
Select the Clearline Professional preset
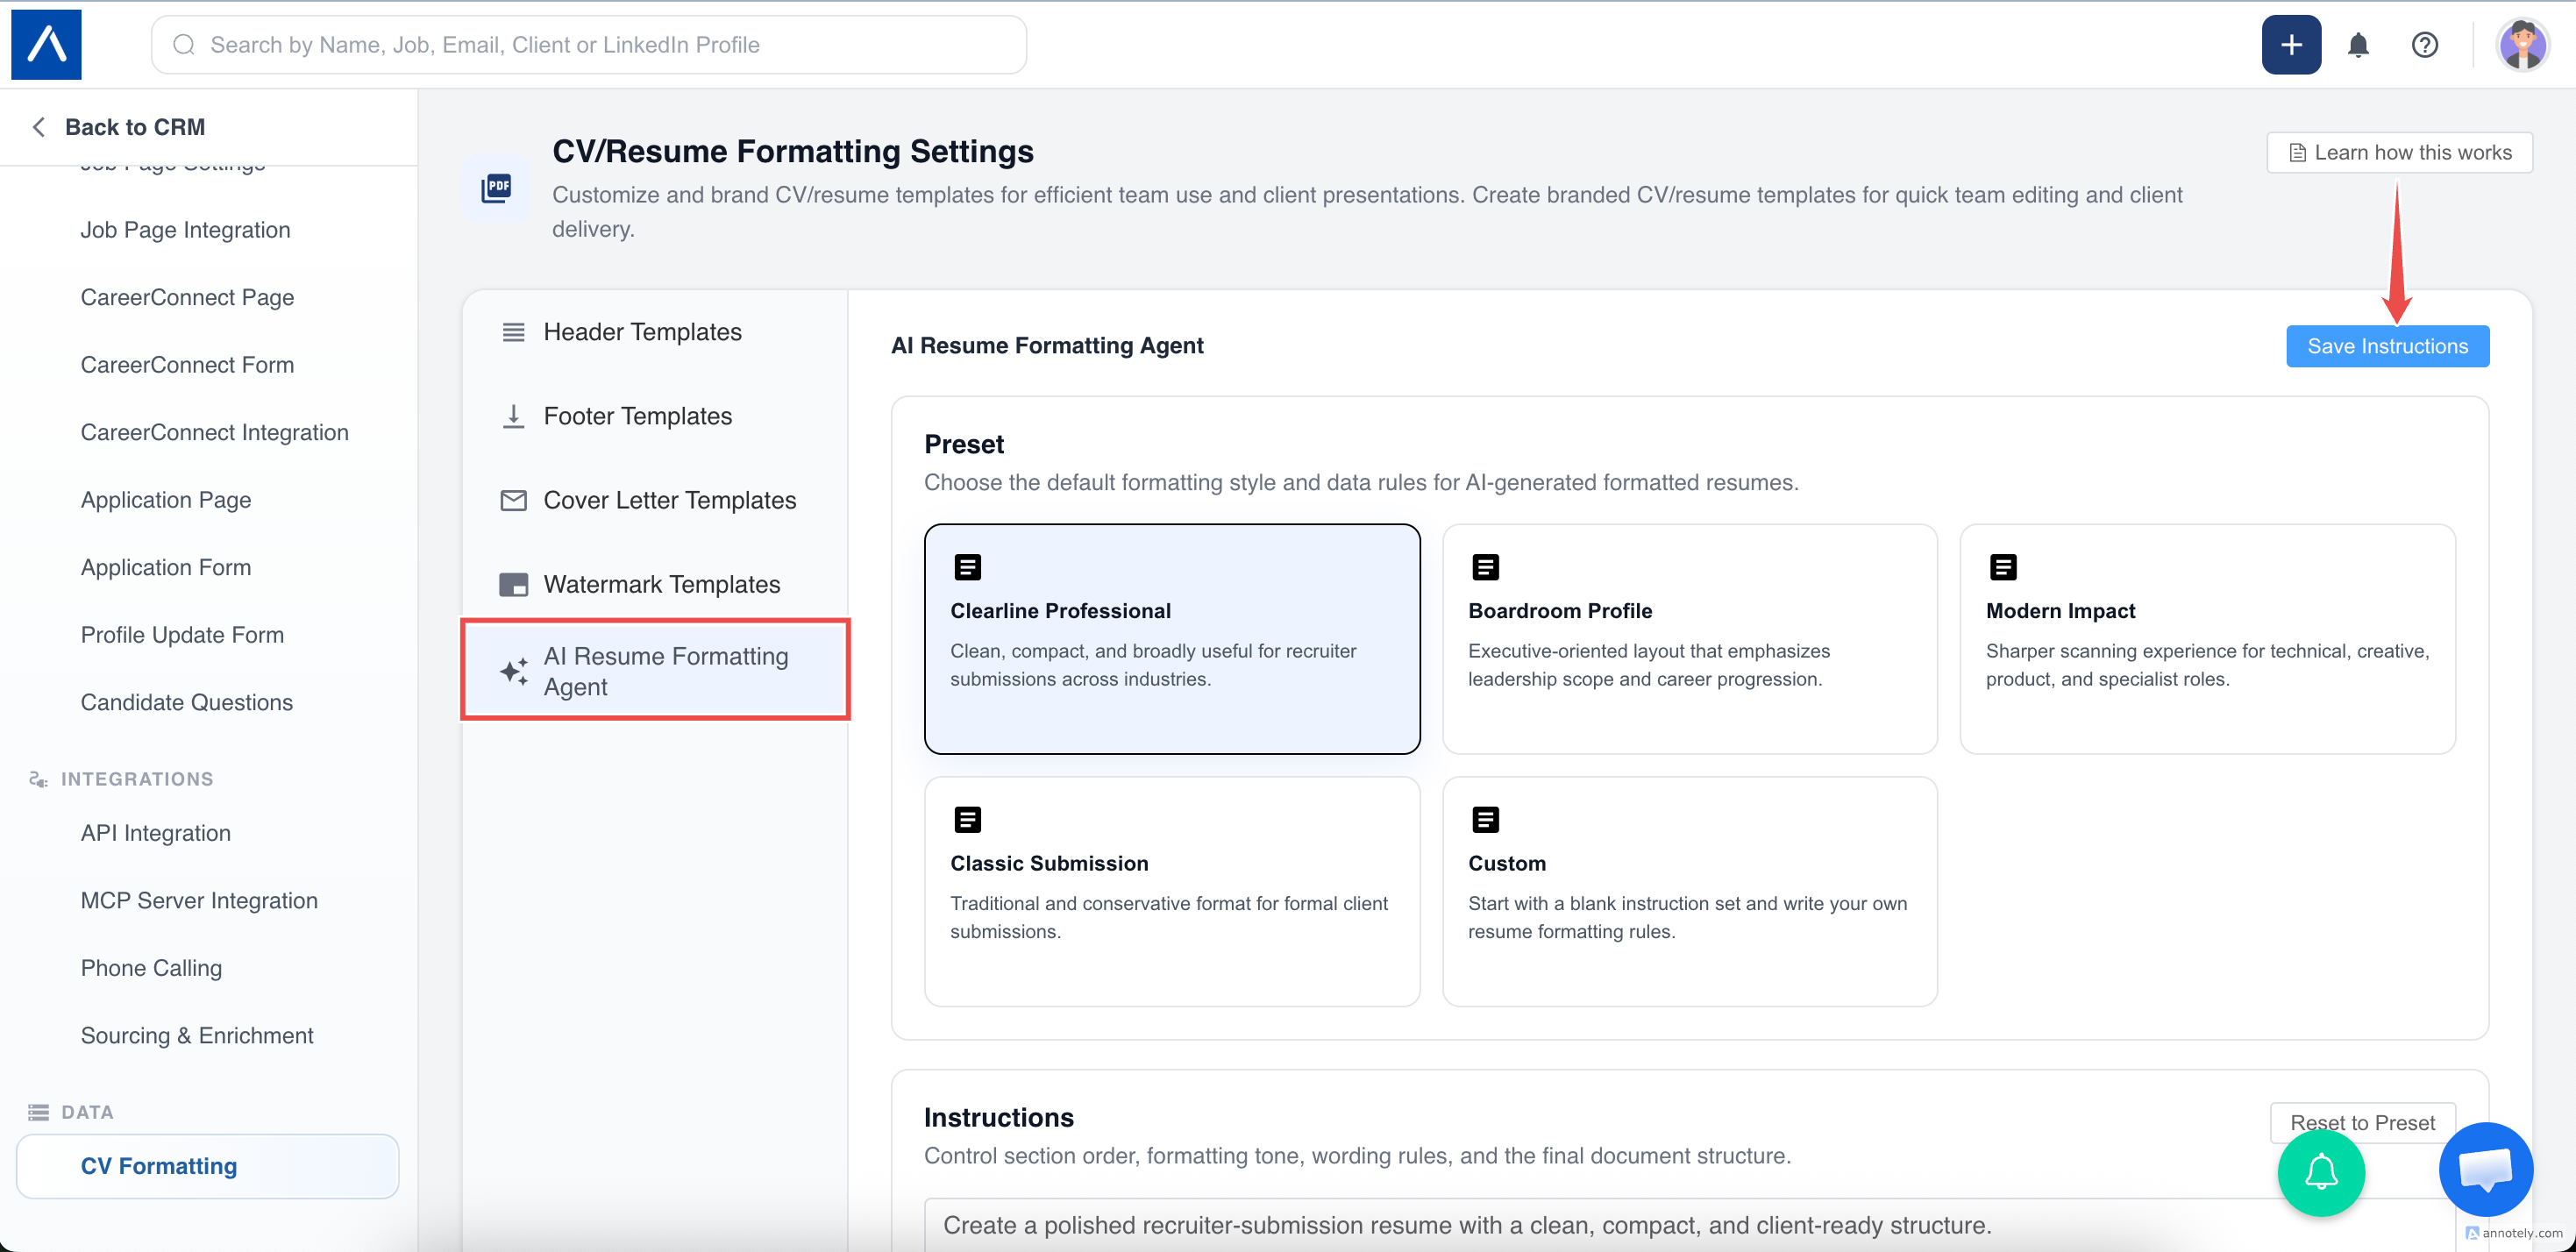coord(1172,639)
